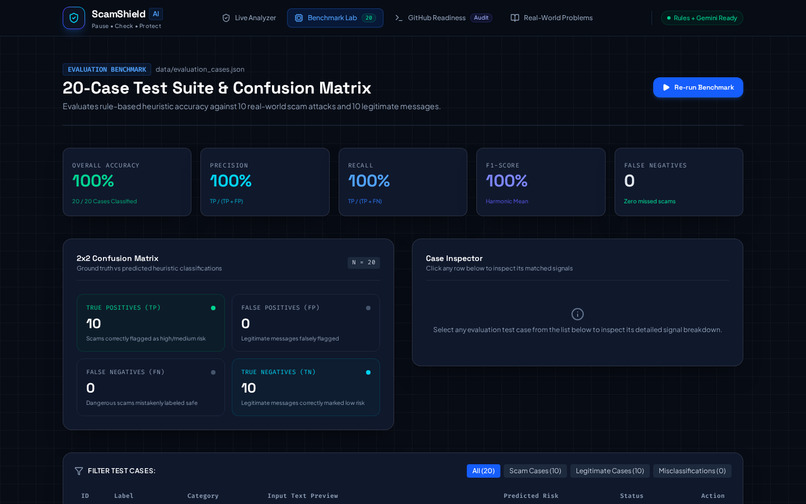The width and height of the screenshot is (806, 504).
Task: Click the Audit badge on GitHub Readiness
Action: pos(481,18)
